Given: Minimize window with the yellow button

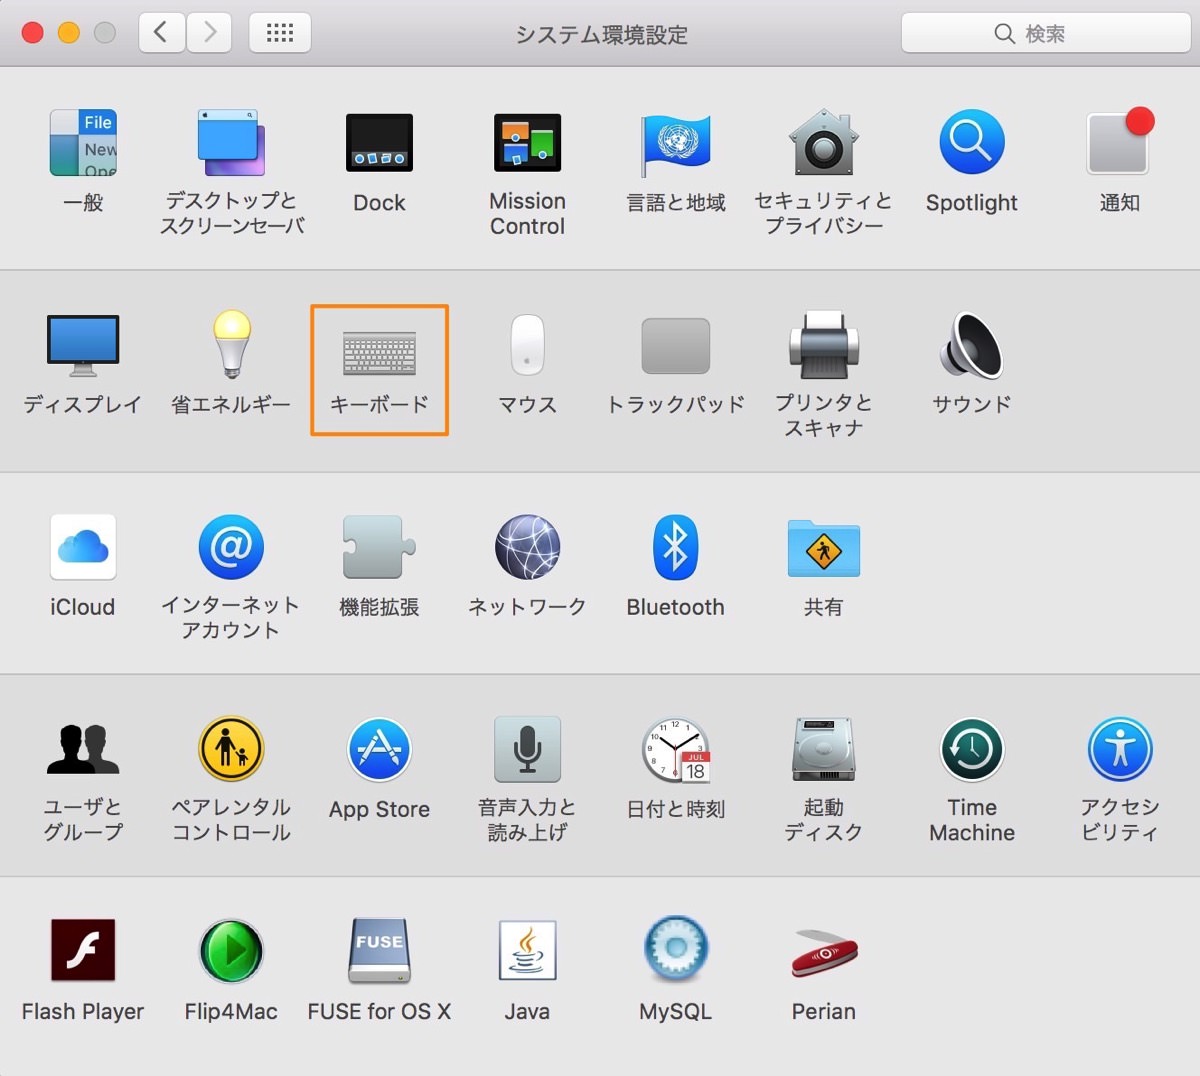Looking at the screenshot, I should tap(69, 33).
